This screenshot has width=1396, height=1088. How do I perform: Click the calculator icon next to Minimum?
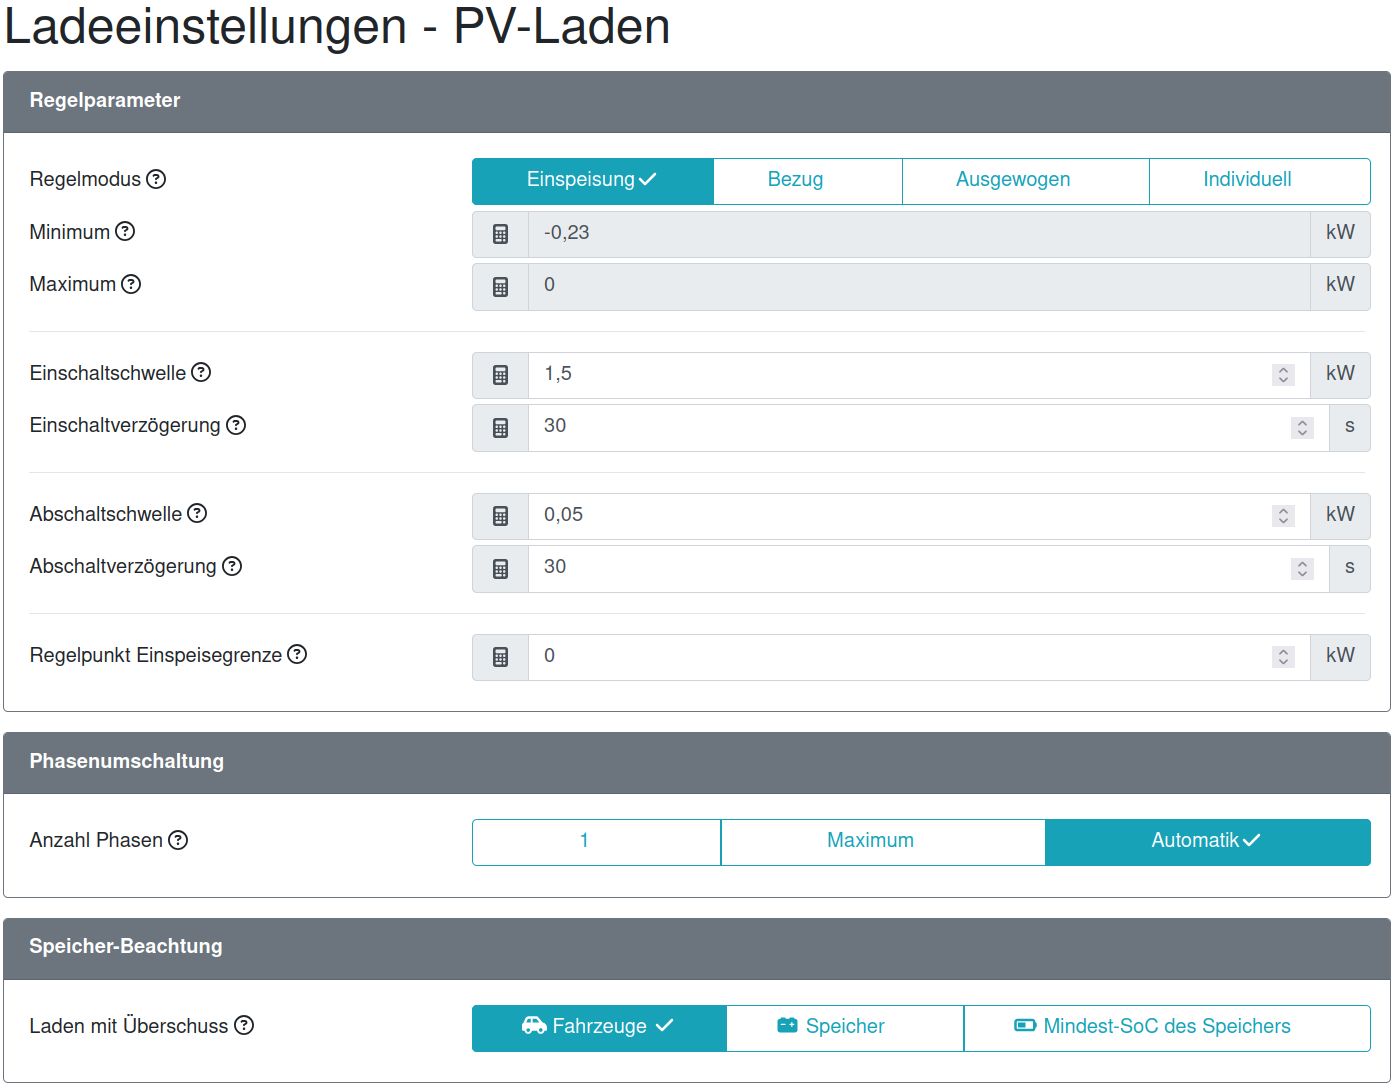[x=499, y=234]
